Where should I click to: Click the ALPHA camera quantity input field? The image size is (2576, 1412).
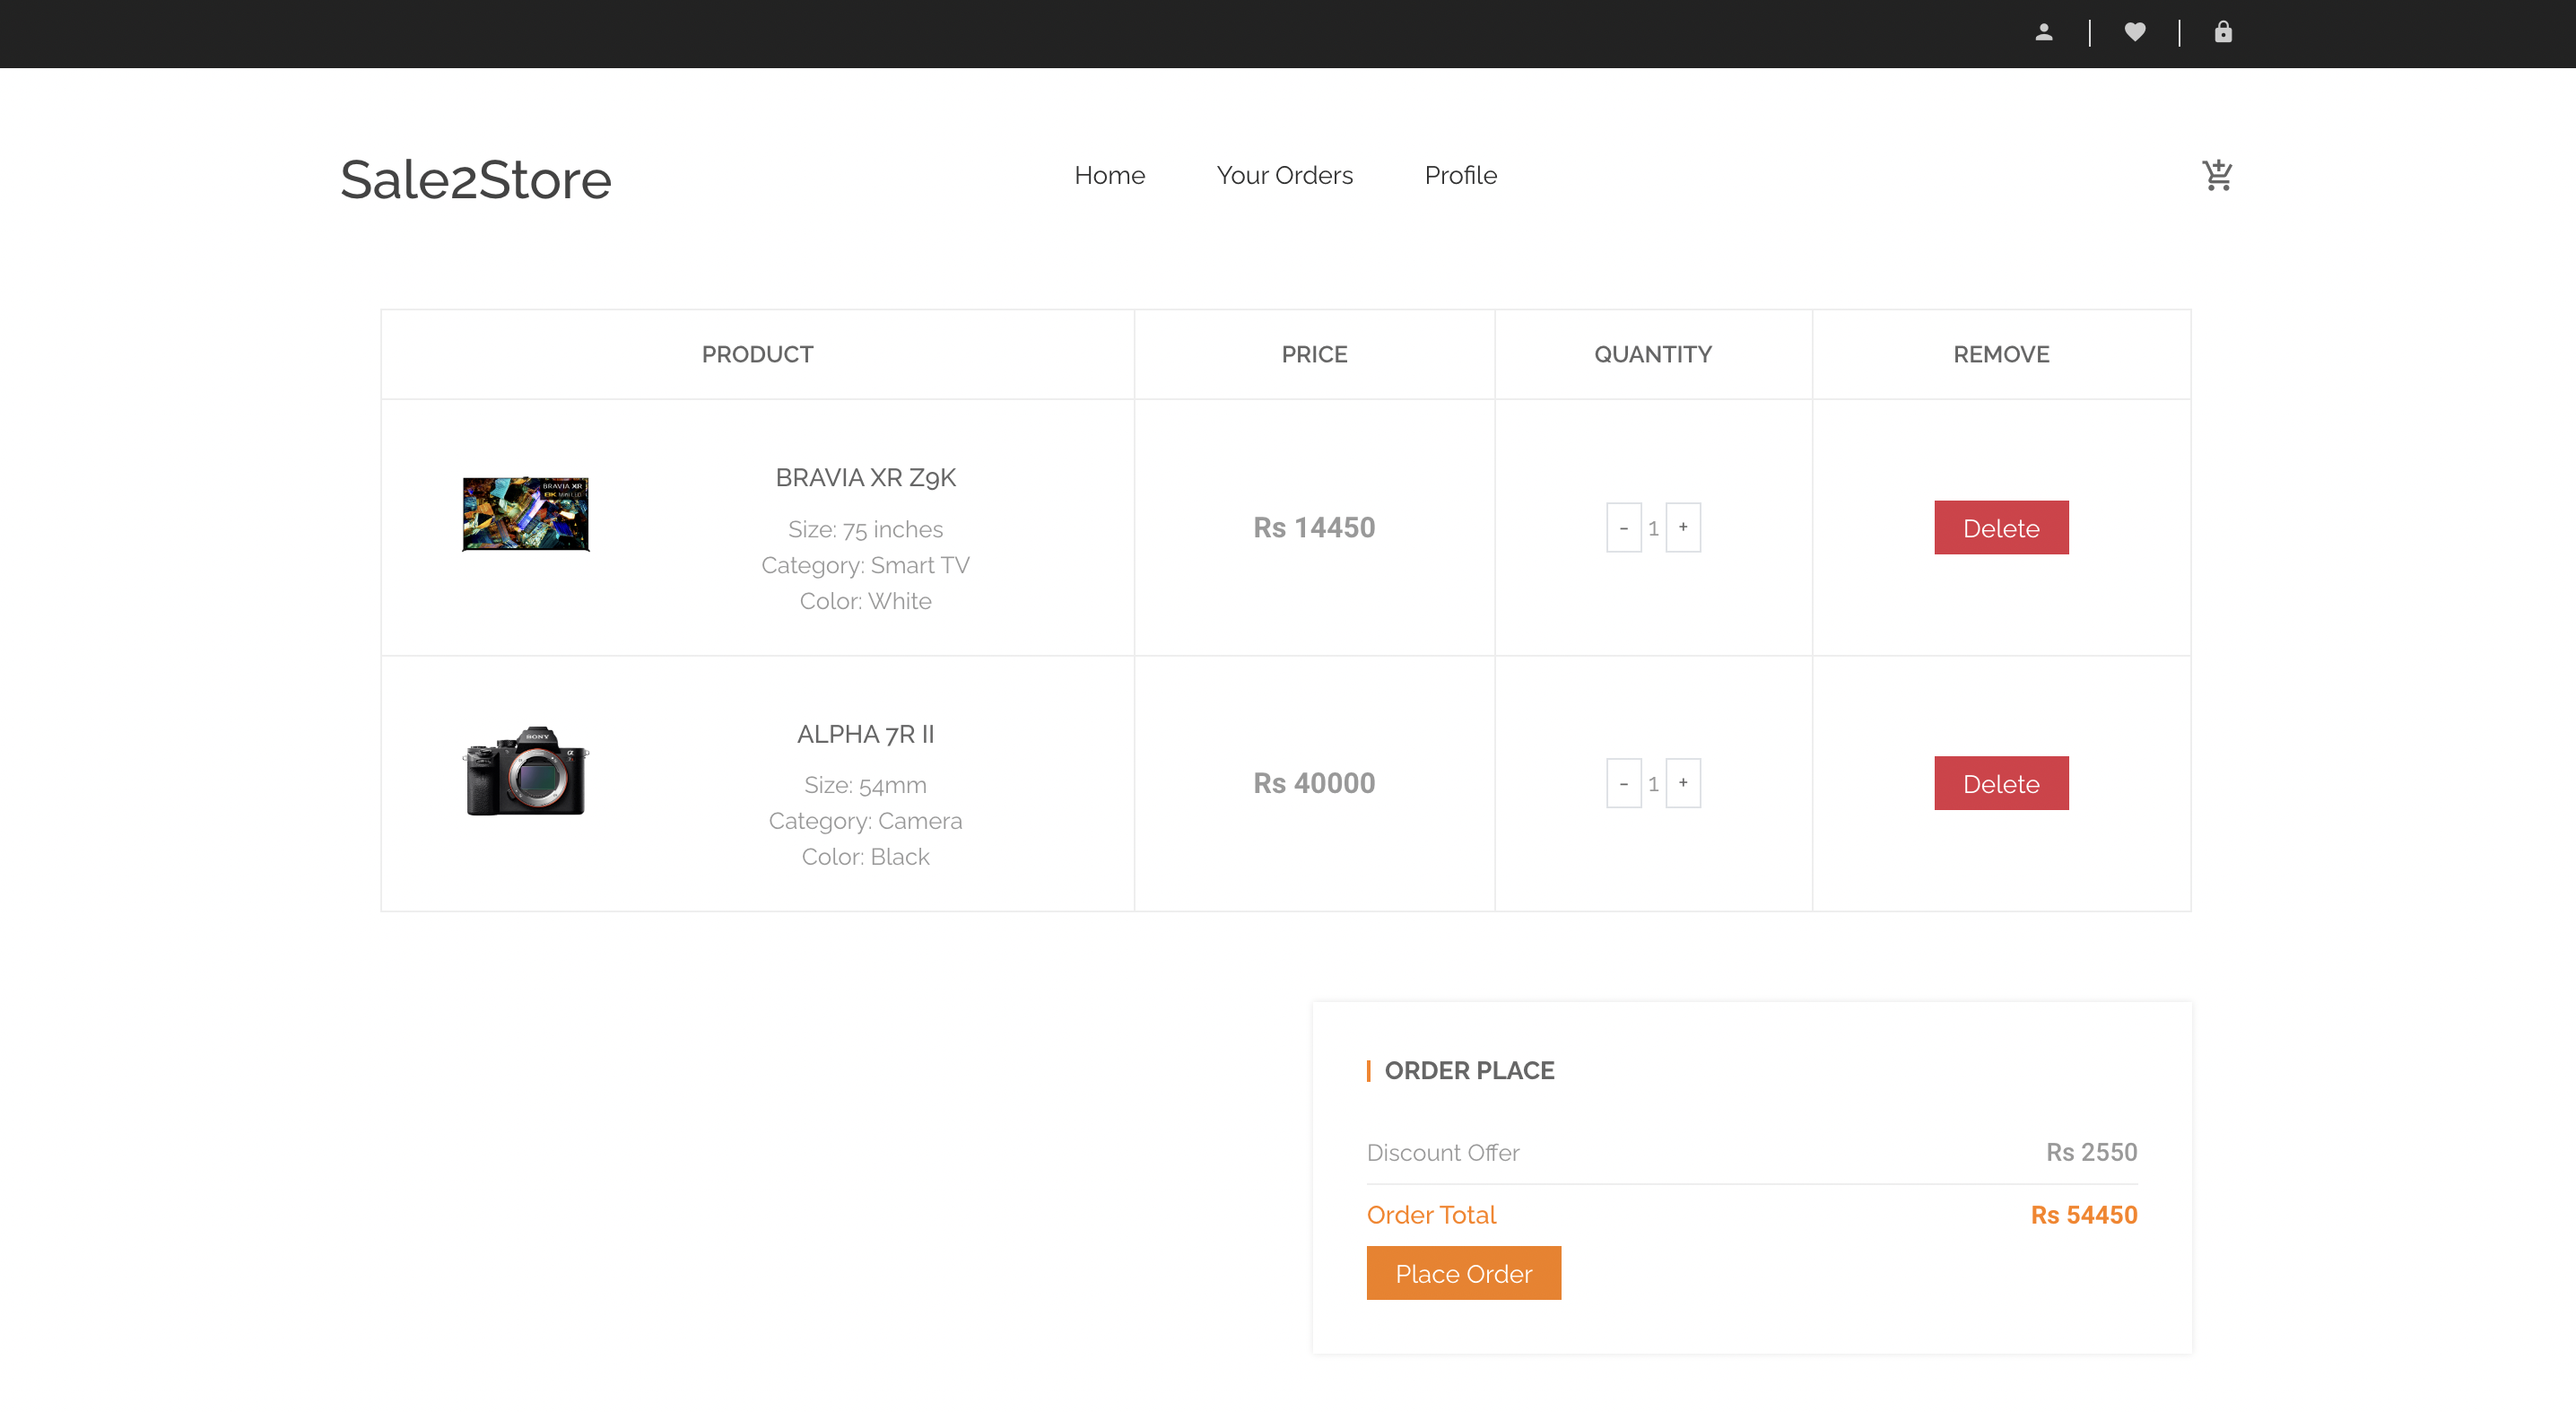1653,783
